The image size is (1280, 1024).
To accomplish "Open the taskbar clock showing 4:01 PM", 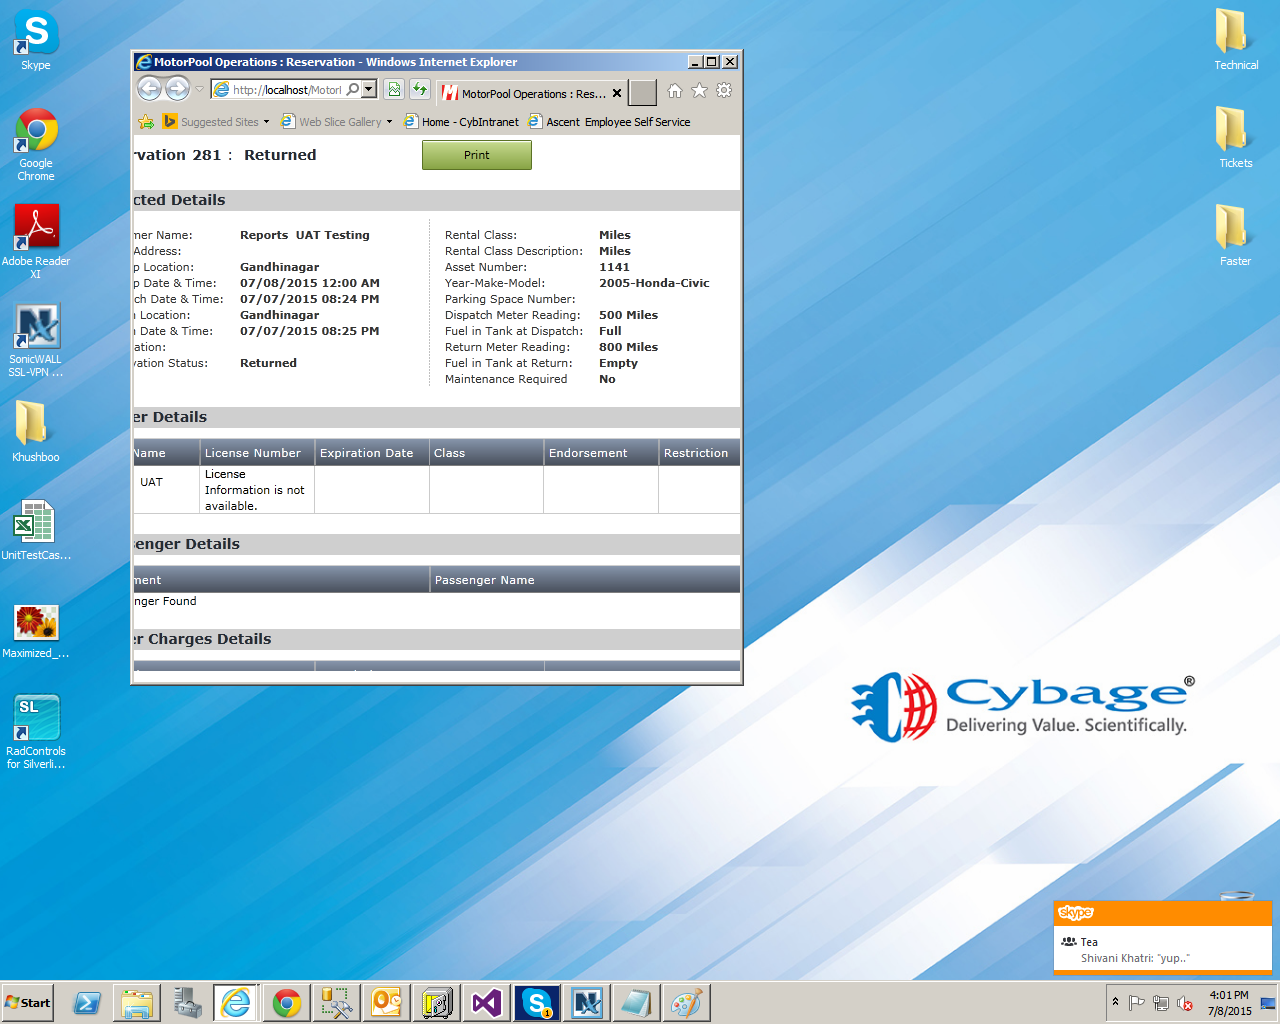I will point(1229,1003).
